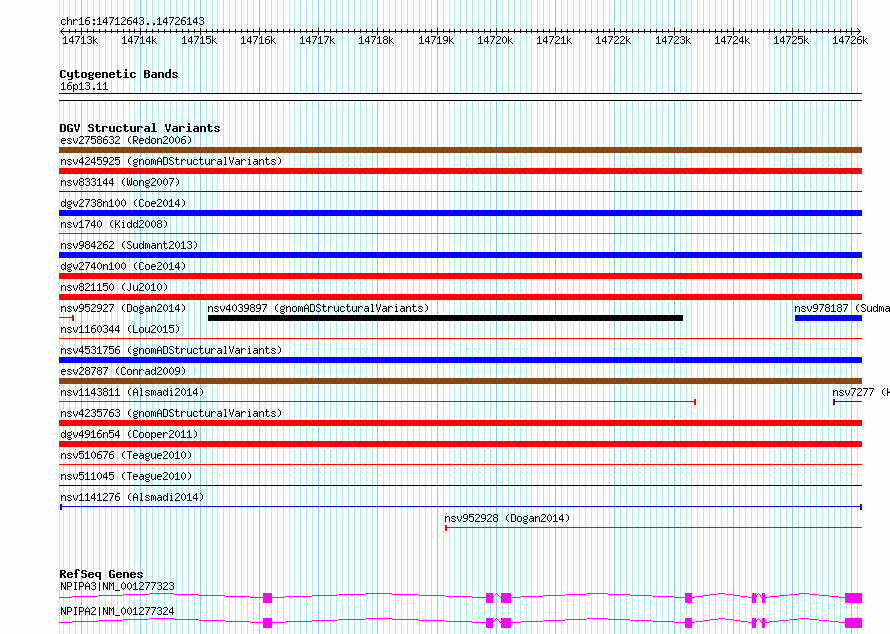Screen dimensions: 890x634
Task: Open nsv952928 (Dogan2014) variant label
Action: click(507, 518)
